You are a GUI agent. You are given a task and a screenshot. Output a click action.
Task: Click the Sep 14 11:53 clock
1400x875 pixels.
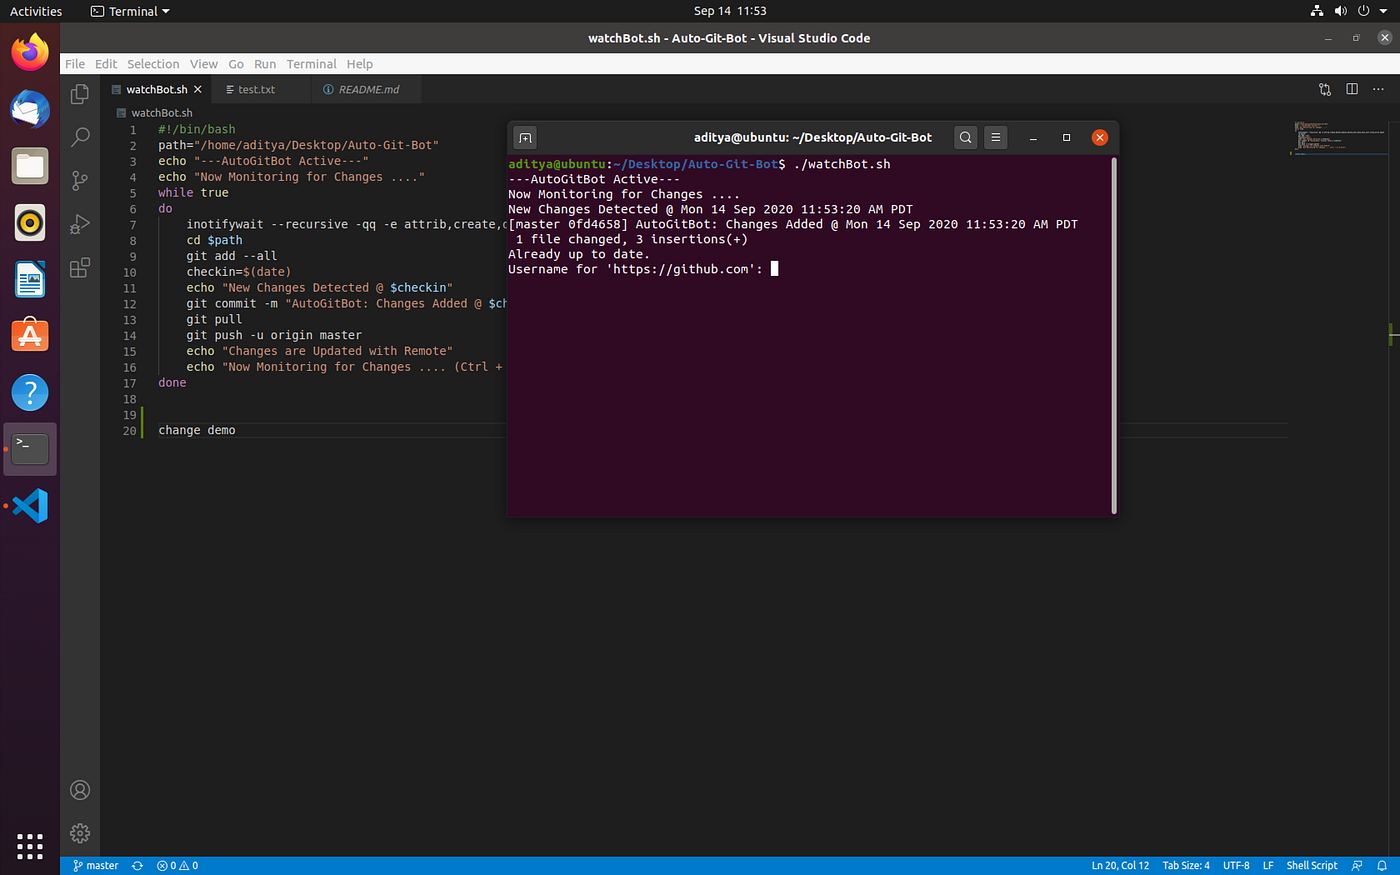[x=730, y=11]
